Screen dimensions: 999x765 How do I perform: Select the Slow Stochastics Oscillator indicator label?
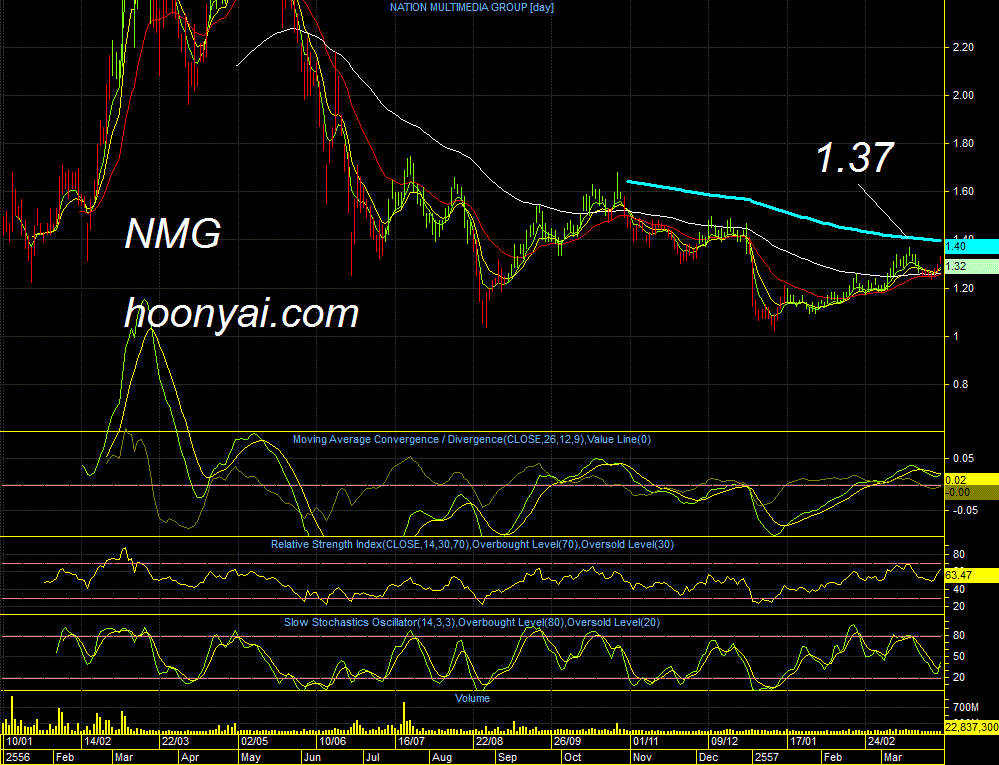471,622
